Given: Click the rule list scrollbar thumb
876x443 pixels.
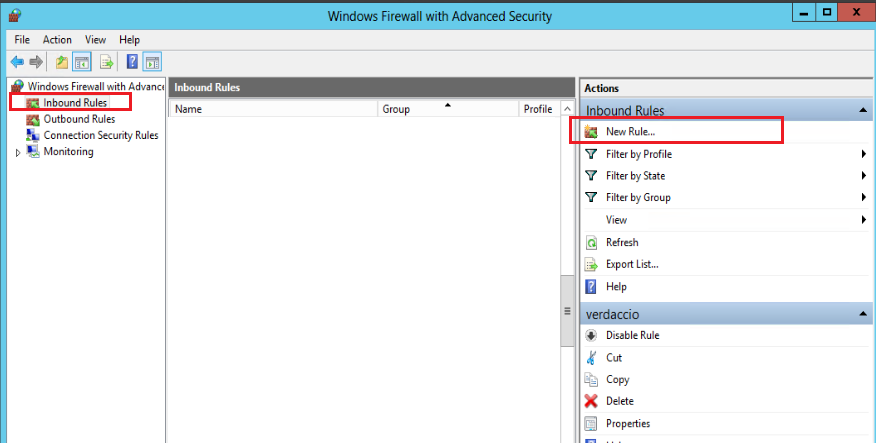Looking at the screenshot, I should pos(567,311).
